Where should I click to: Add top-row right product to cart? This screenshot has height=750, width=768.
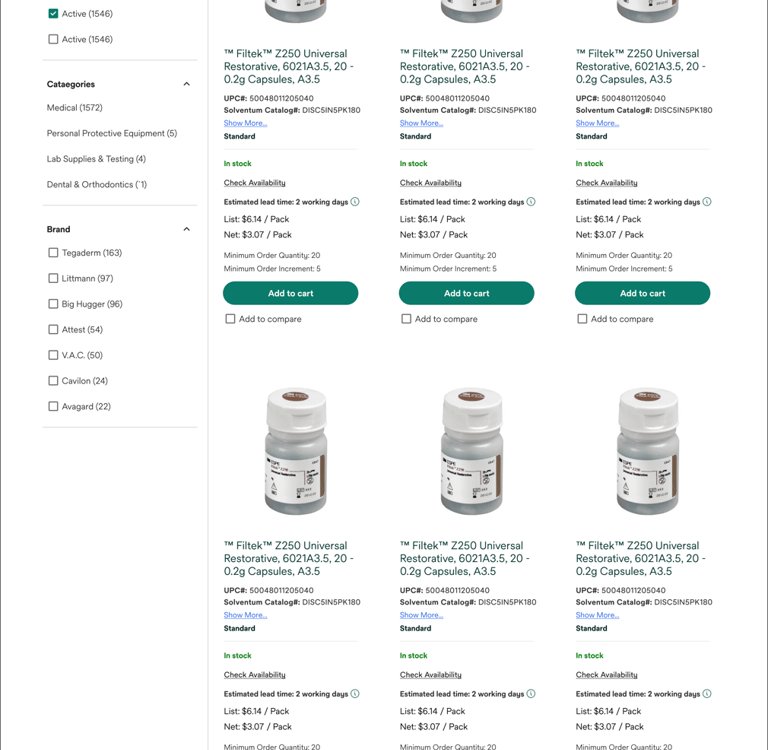642,293
